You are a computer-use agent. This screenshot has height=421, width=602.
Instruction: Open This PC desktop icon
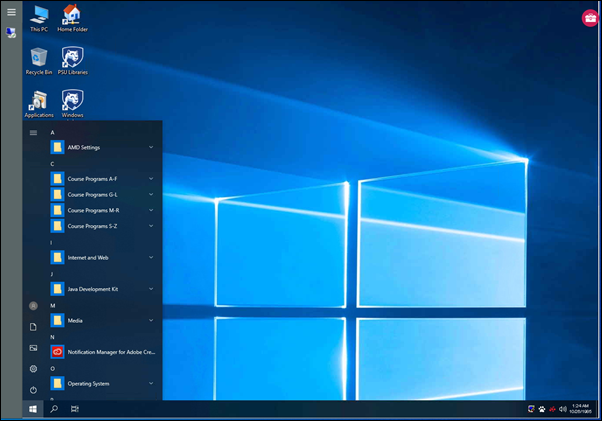click(39, 18)
